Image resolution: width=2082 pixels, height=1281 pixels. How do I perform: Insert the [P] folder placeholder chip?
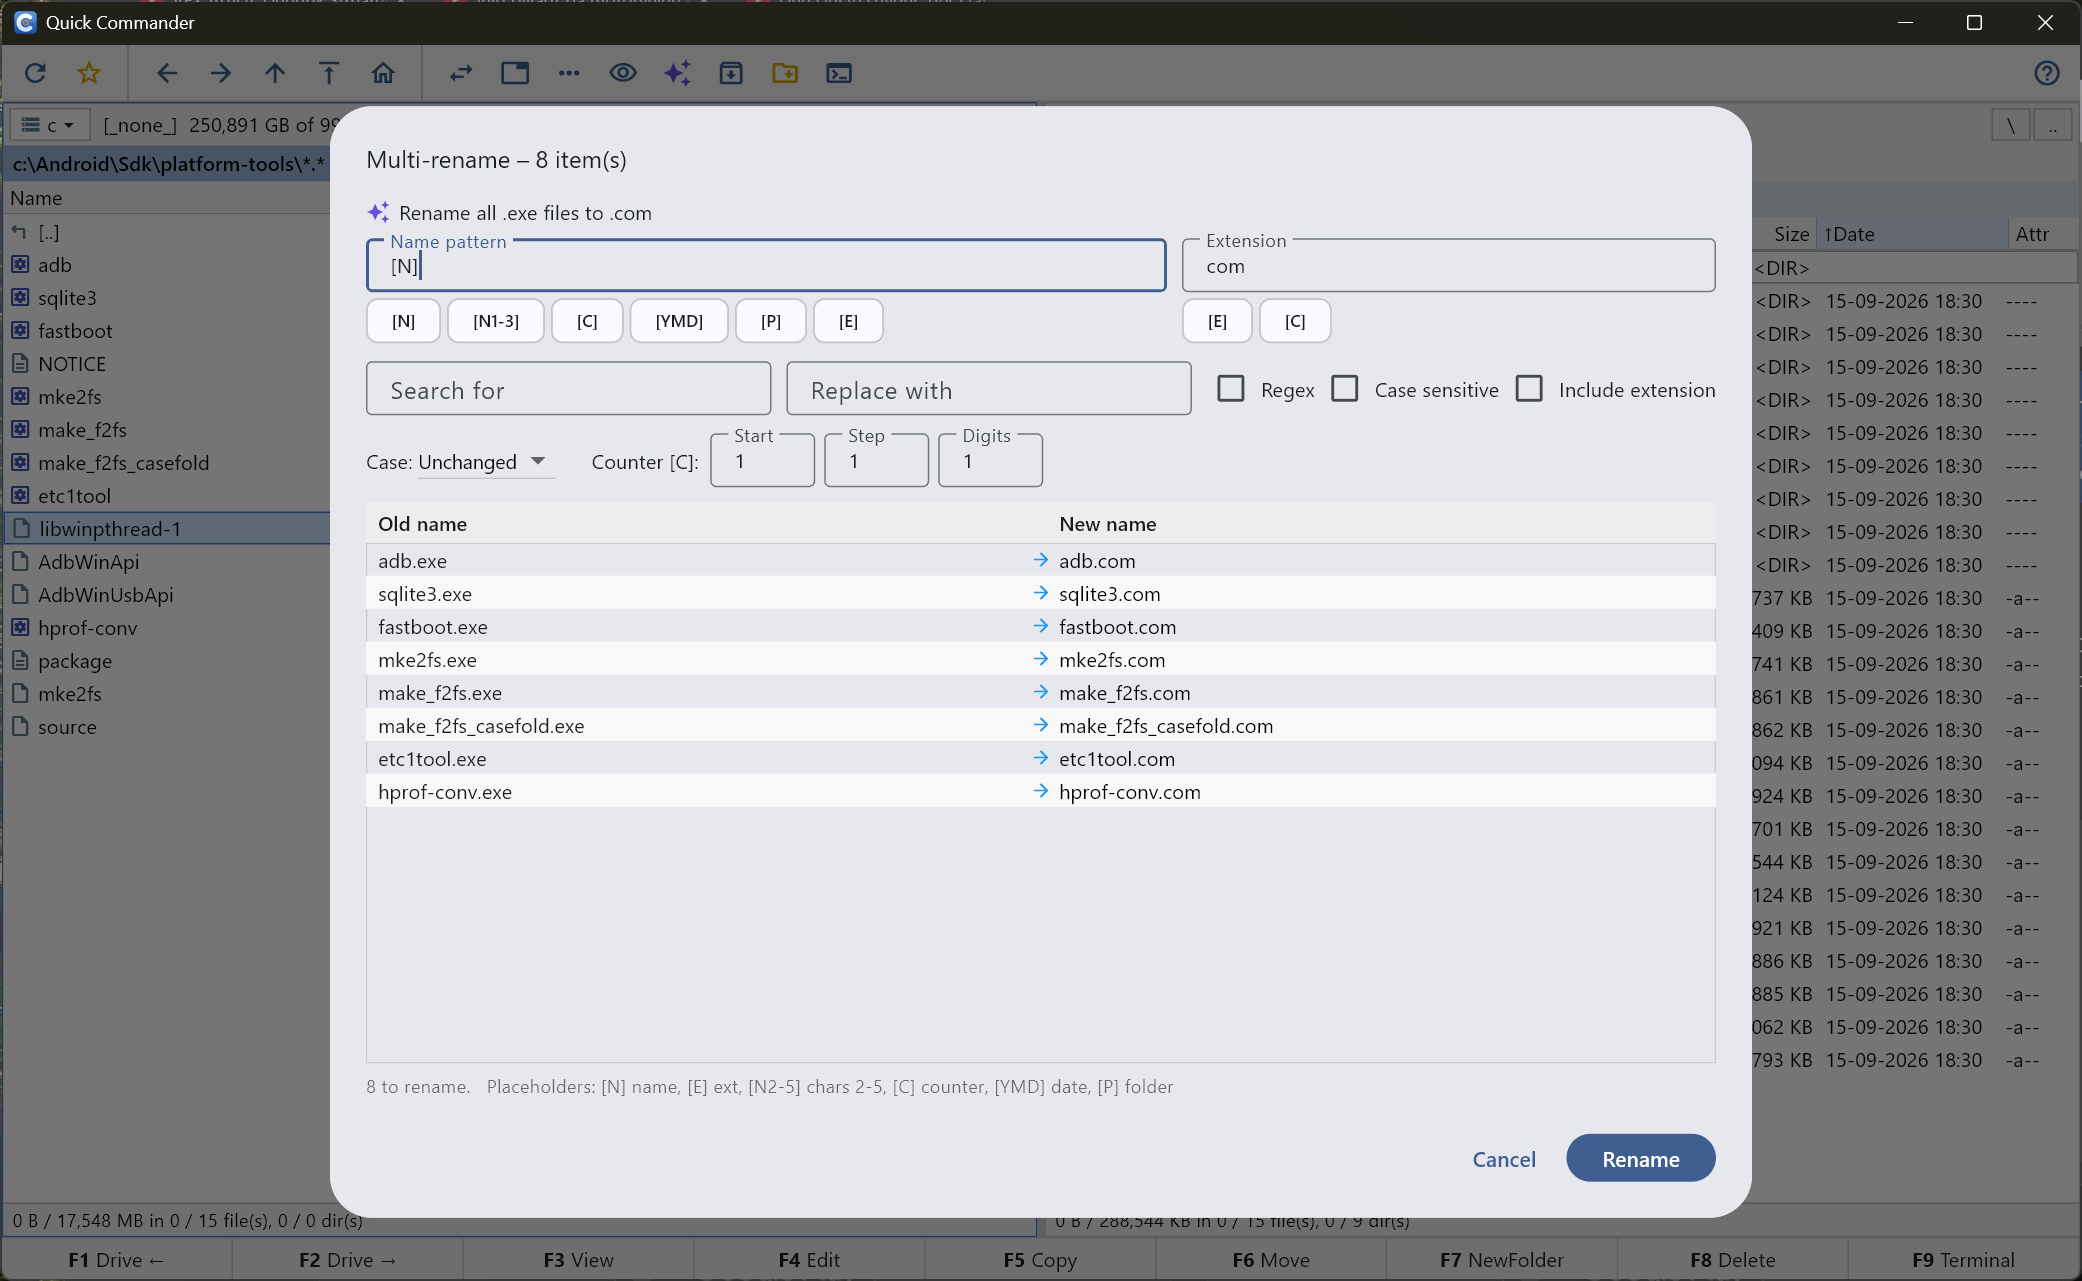771,321
